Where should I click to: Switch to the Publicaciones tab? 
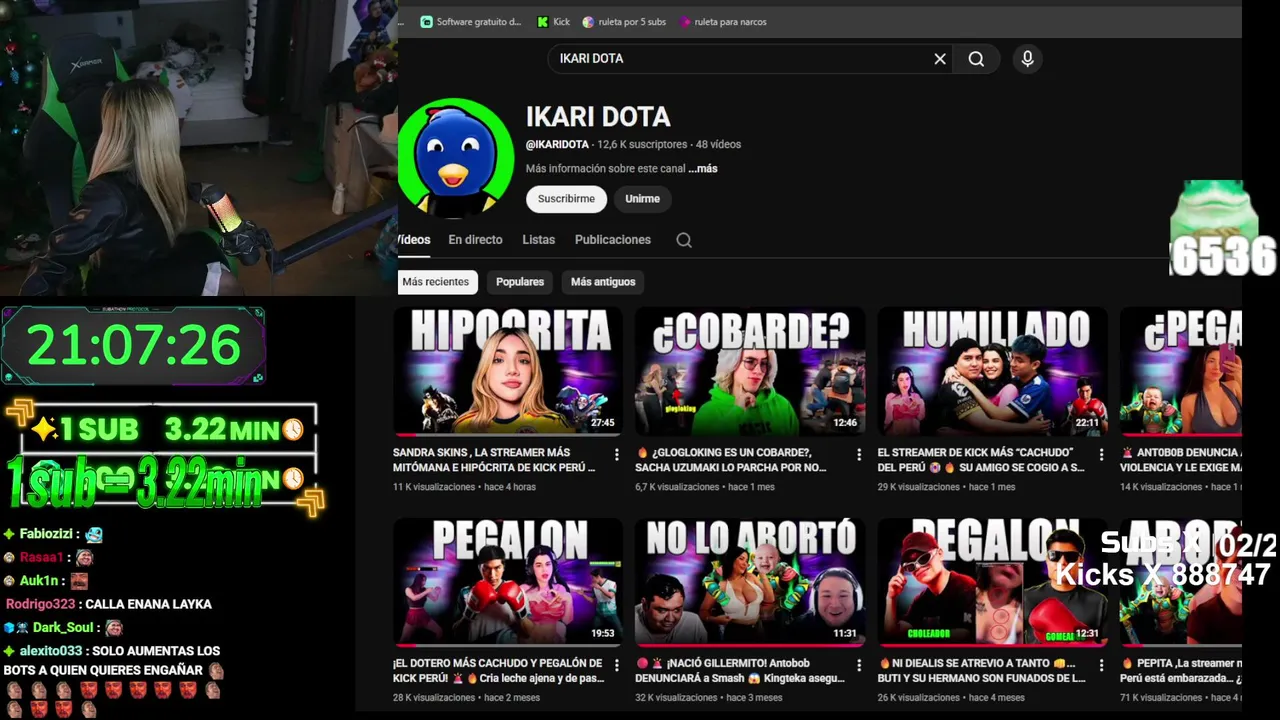click(613, 240)
